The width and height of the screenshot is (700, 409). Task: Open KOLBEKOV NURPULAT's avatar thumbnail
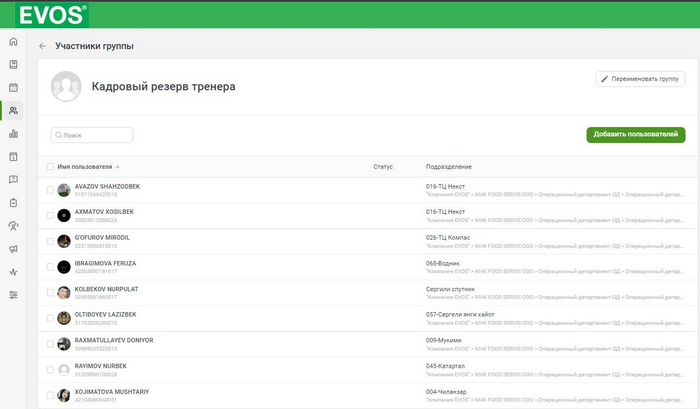64,292
